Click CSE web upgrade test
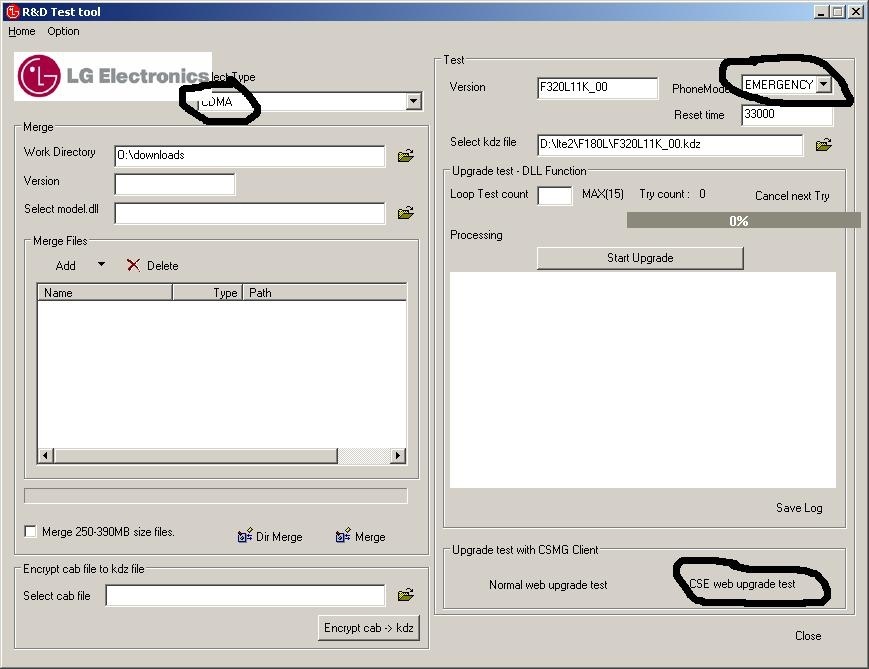The height and width of the screenshot is (669, 869). [742, 584]
